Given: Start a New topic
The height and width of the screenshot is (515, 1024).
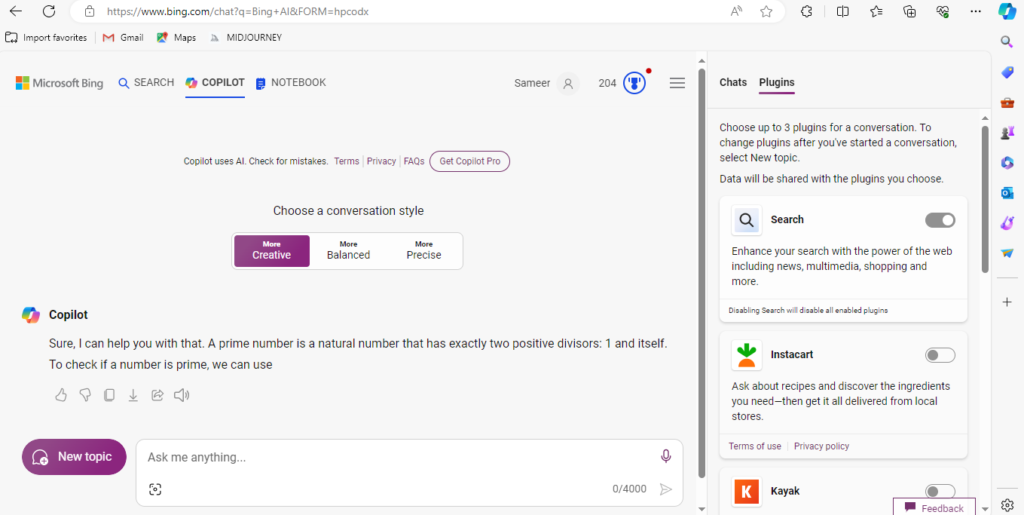Looking at the screenshot, I should 74,457.
